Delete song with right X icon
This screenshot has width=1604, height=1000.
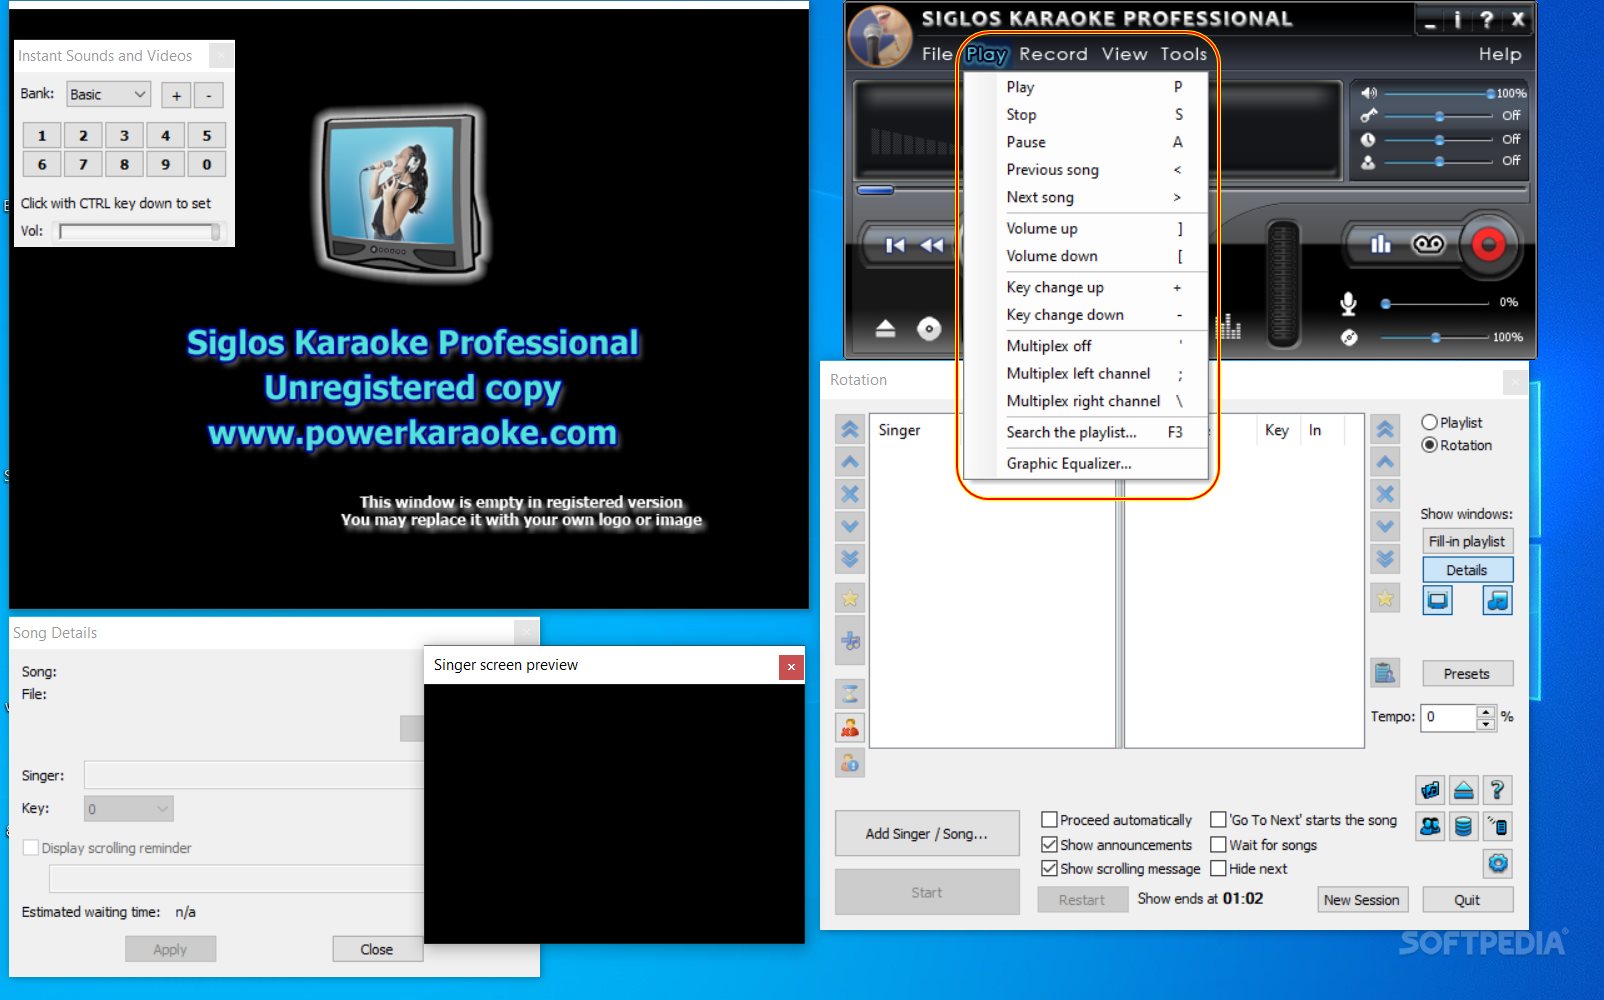click(1385, 494)
